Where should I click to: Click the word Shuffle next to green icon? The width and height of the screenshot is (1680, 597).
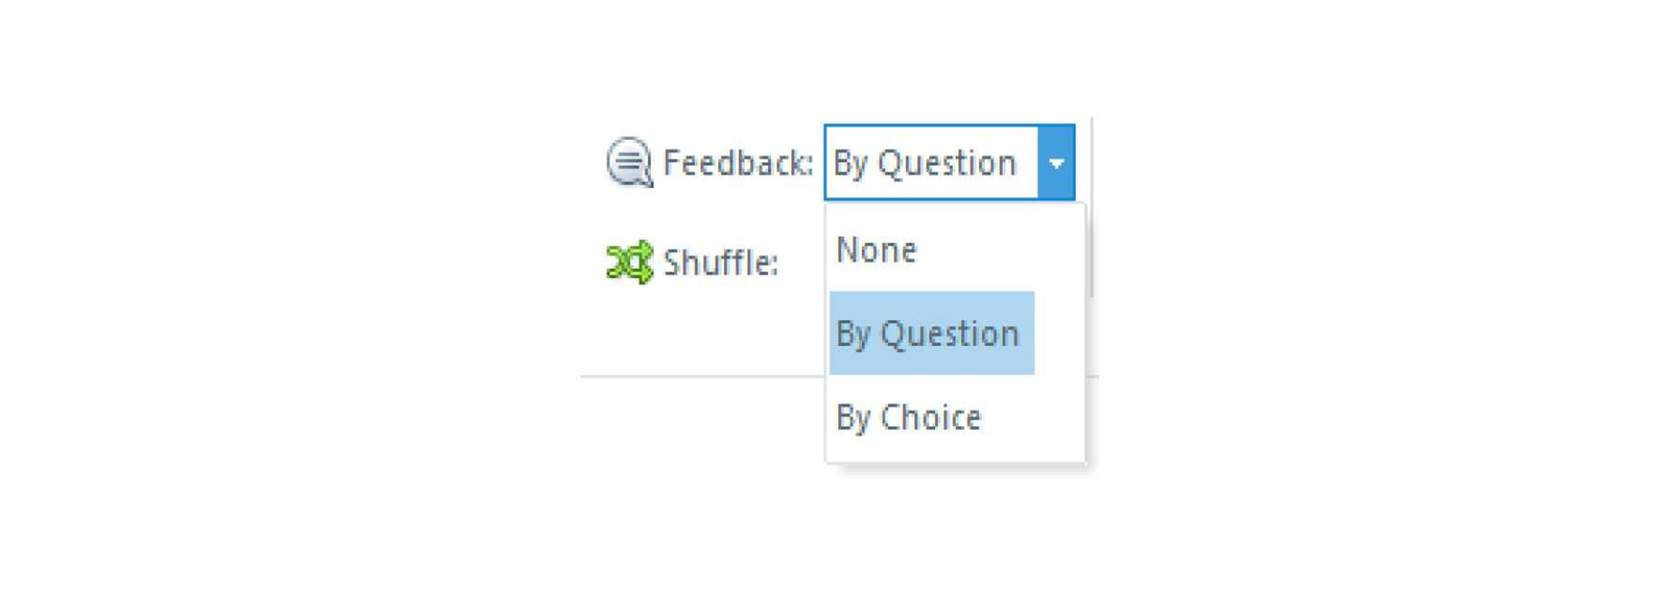tap(720, 262)
